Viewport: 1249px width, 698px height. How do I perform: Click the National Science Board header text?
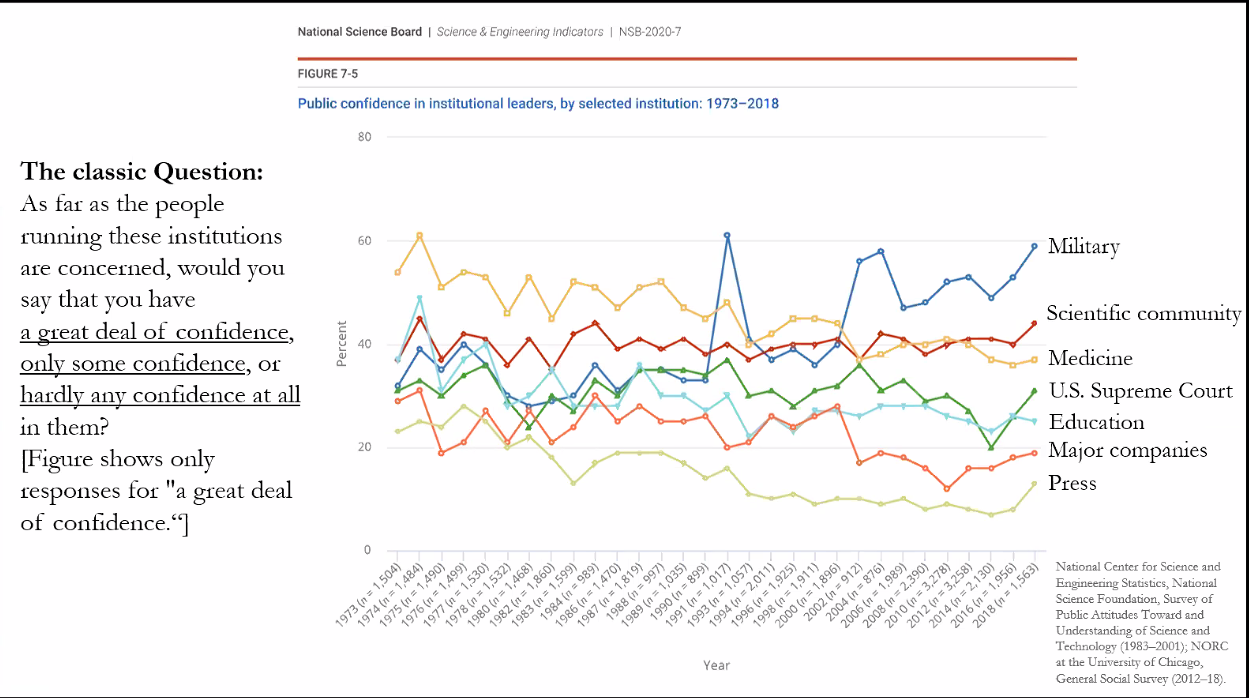[360, 32]
